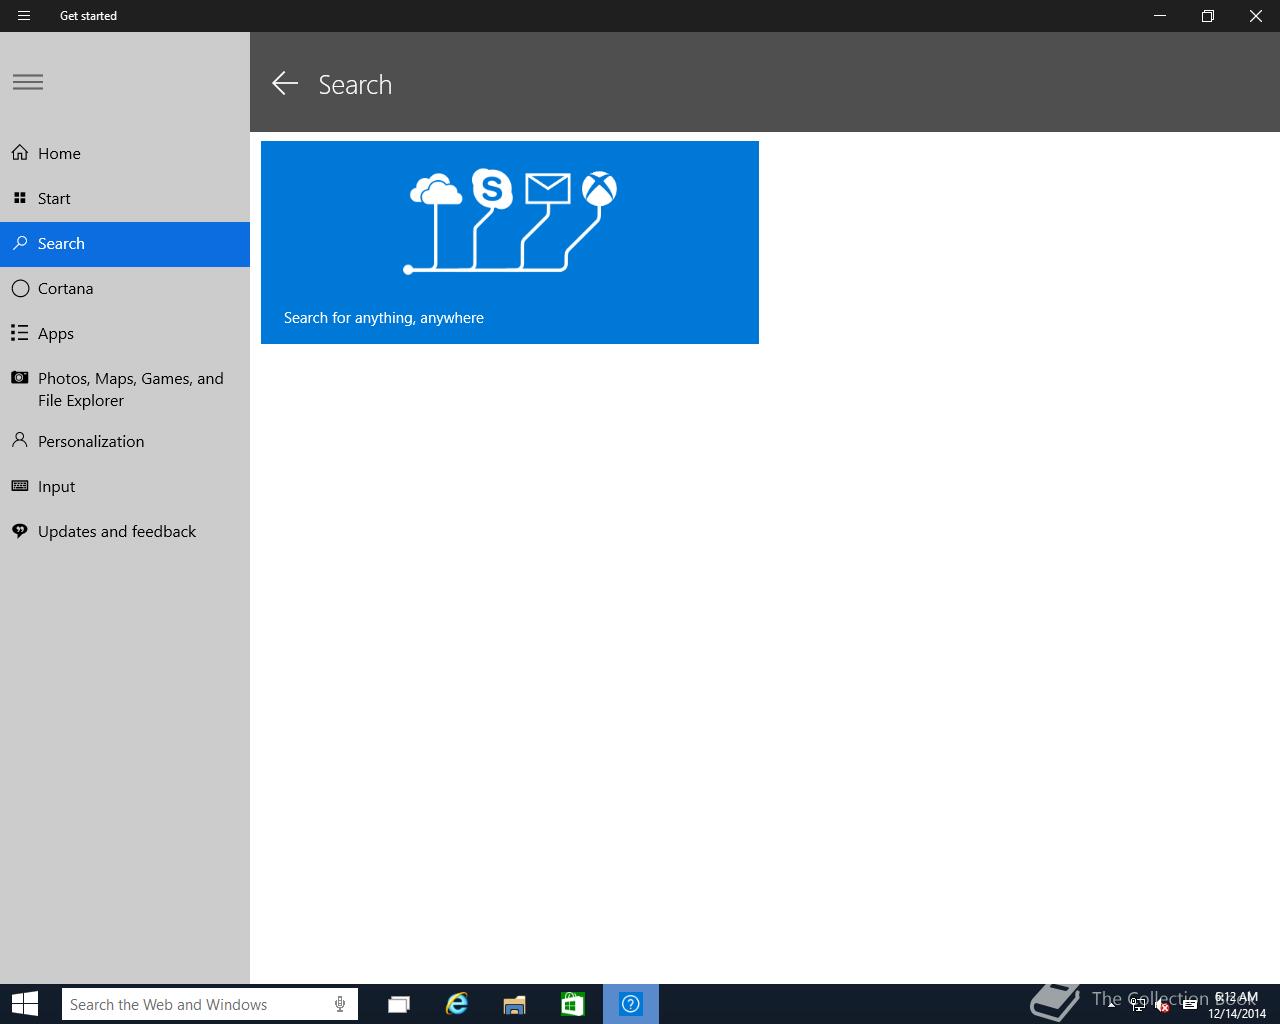Open the Personalization section

125,441
